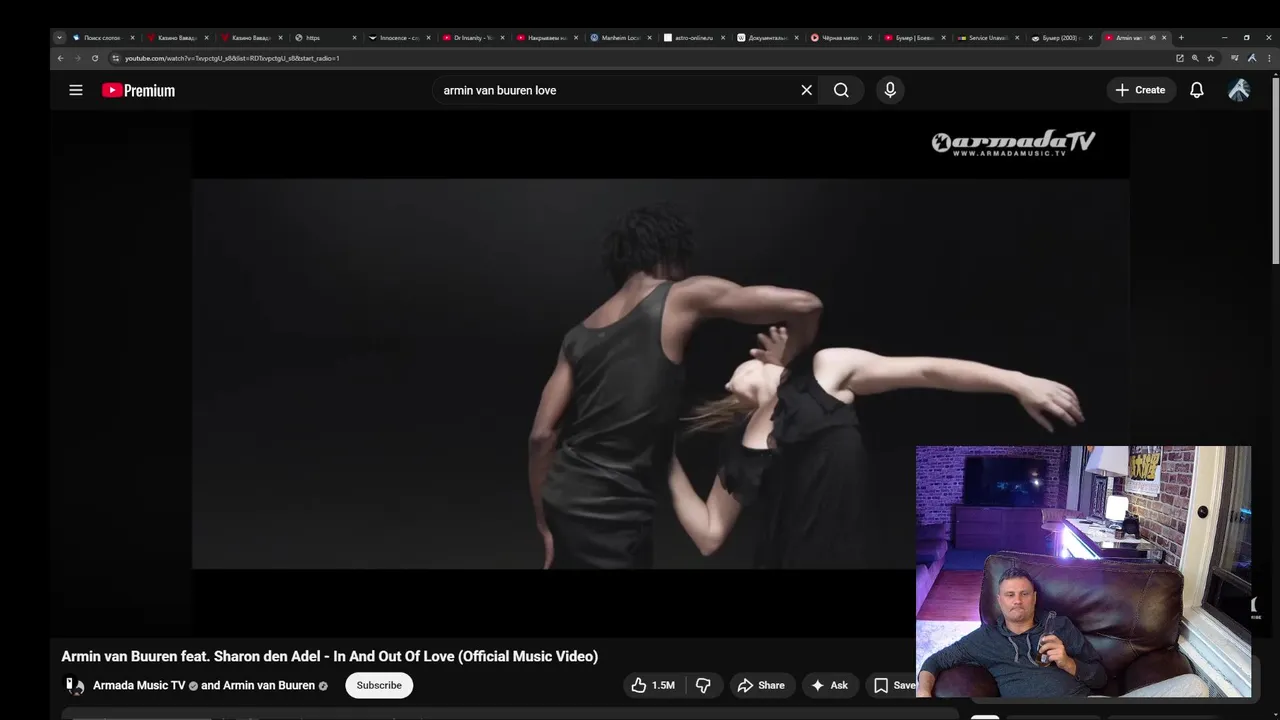Open the browser media control icon
1280x720 pixels.
tap(1234, 58)
